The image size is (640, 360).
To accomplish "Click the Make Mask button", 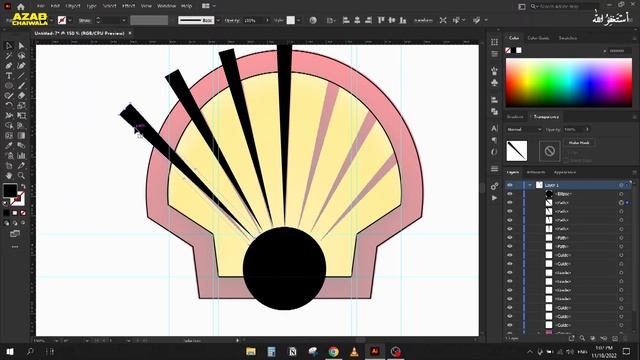I will click(579, 143).
